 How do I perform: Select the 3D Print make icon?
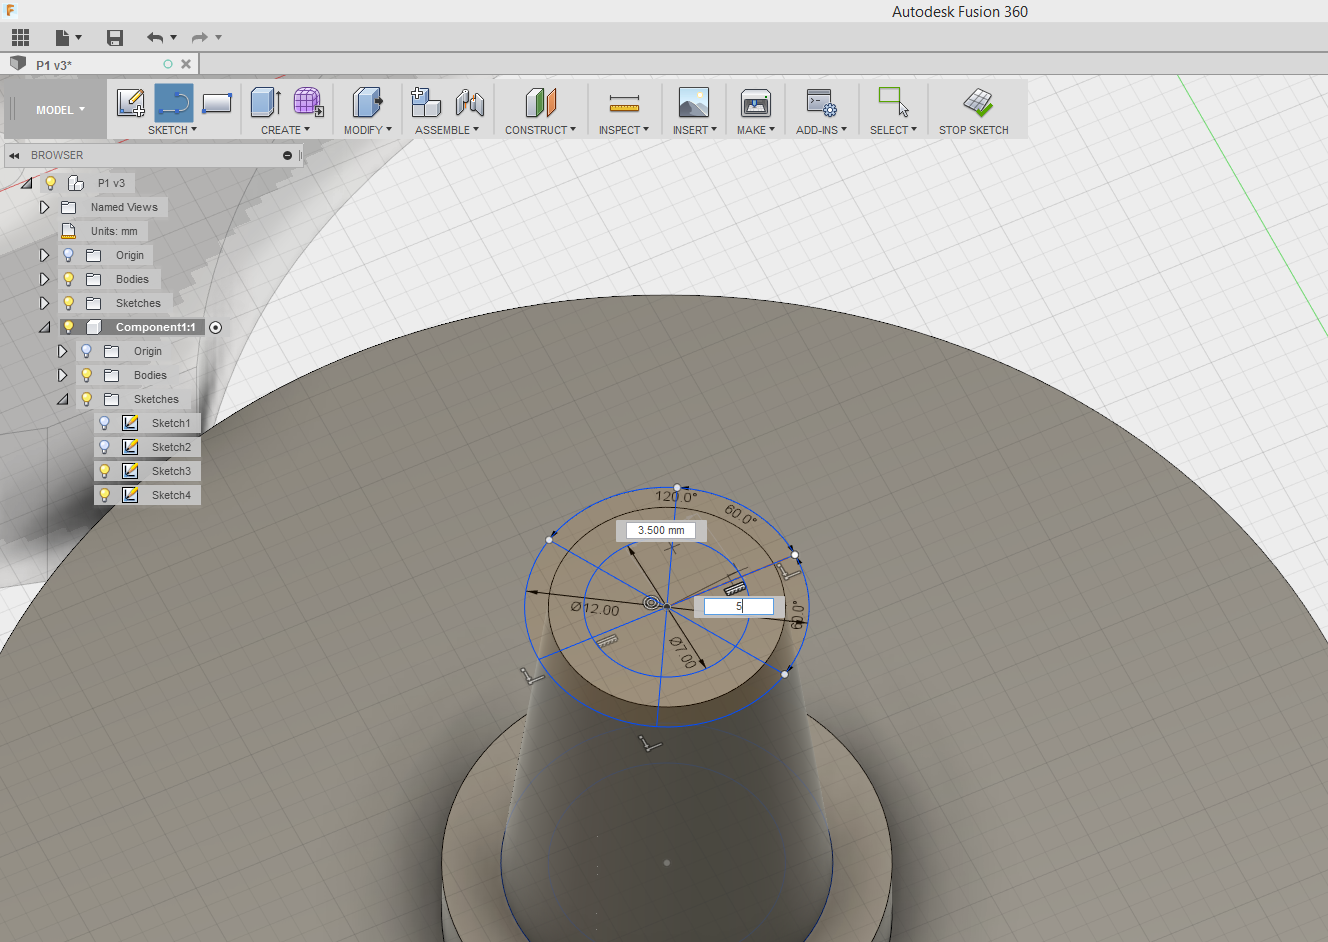coord(756,102)
